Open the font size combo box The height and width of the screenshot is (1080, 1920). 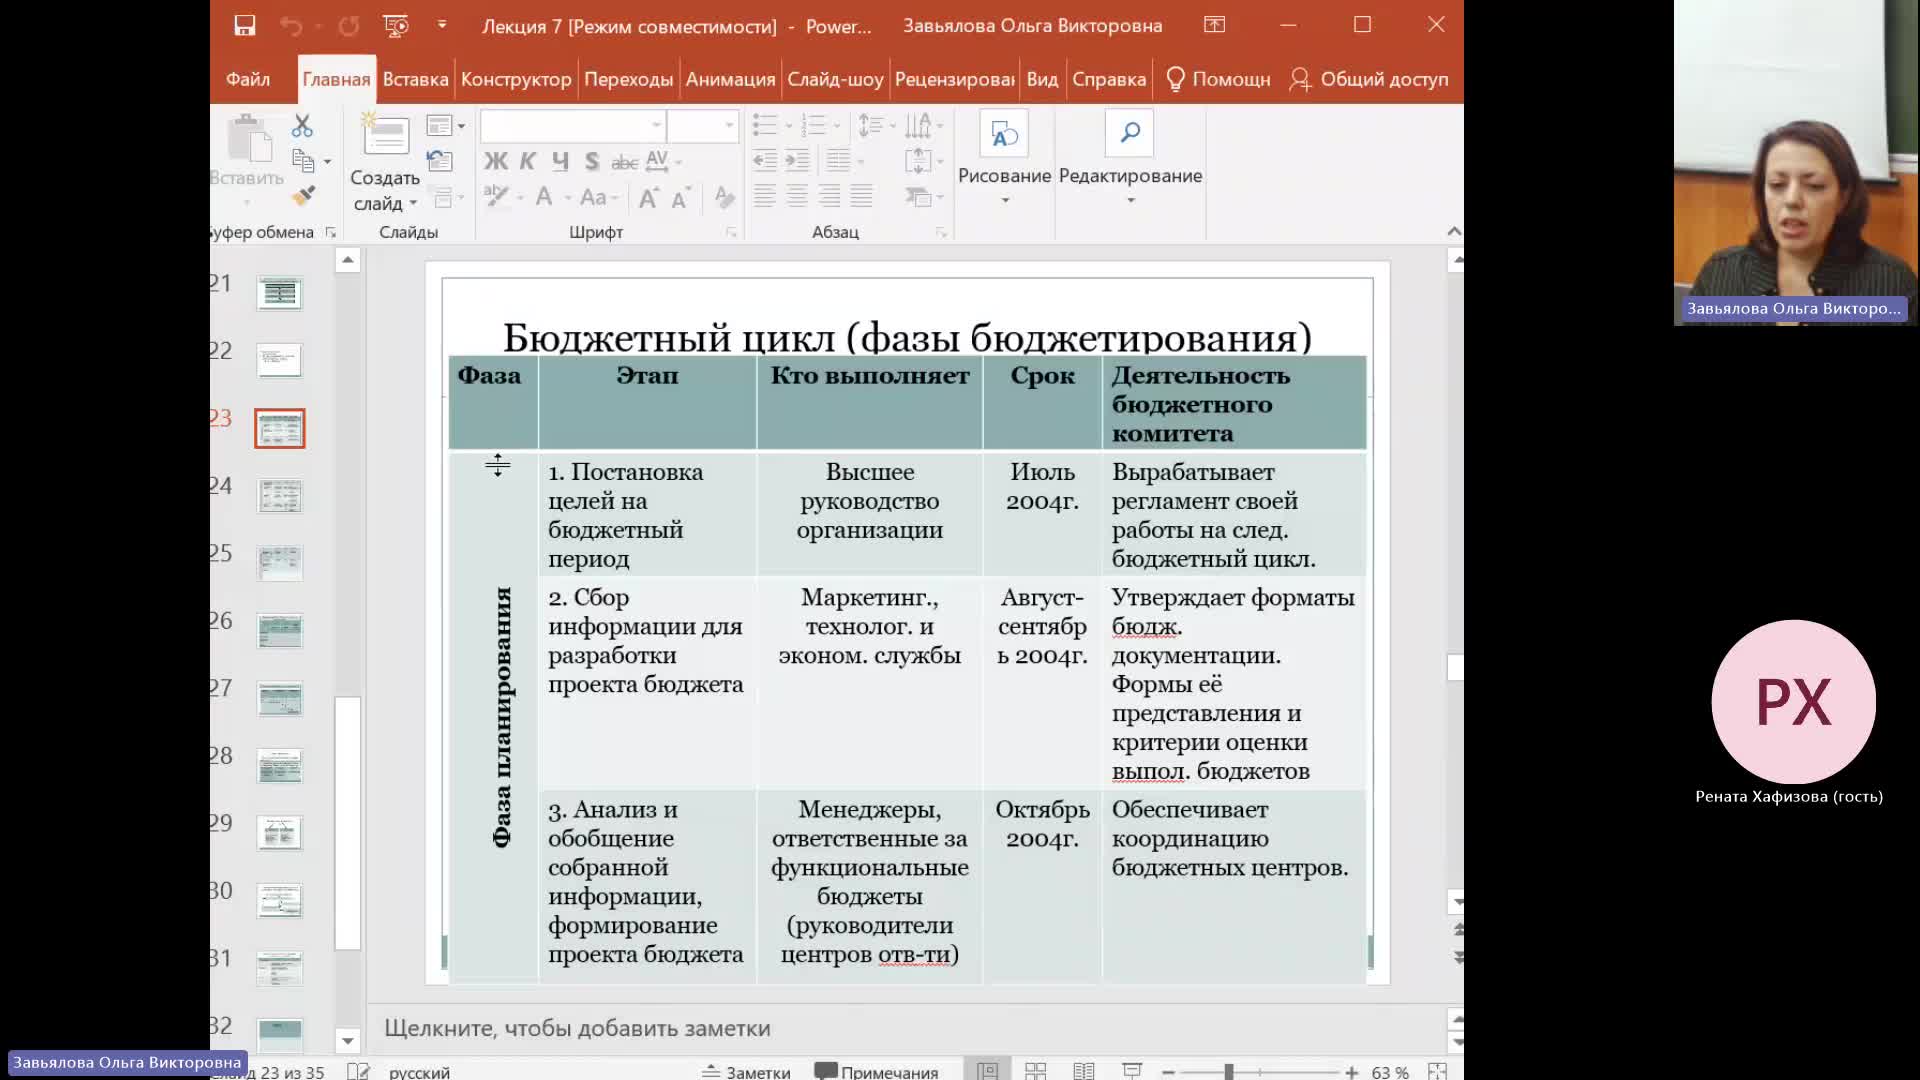tap(703, 126)
